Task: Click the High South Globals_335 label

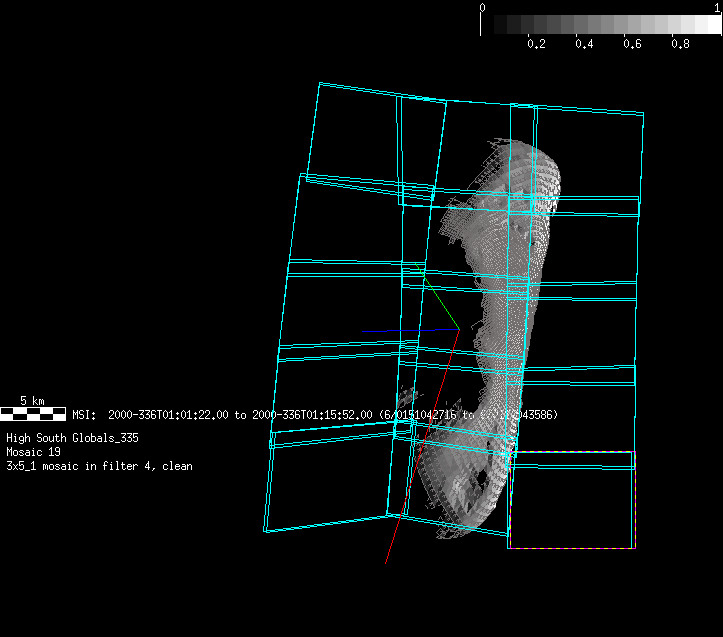Action: pyautogui.click(x=72, y=438)
